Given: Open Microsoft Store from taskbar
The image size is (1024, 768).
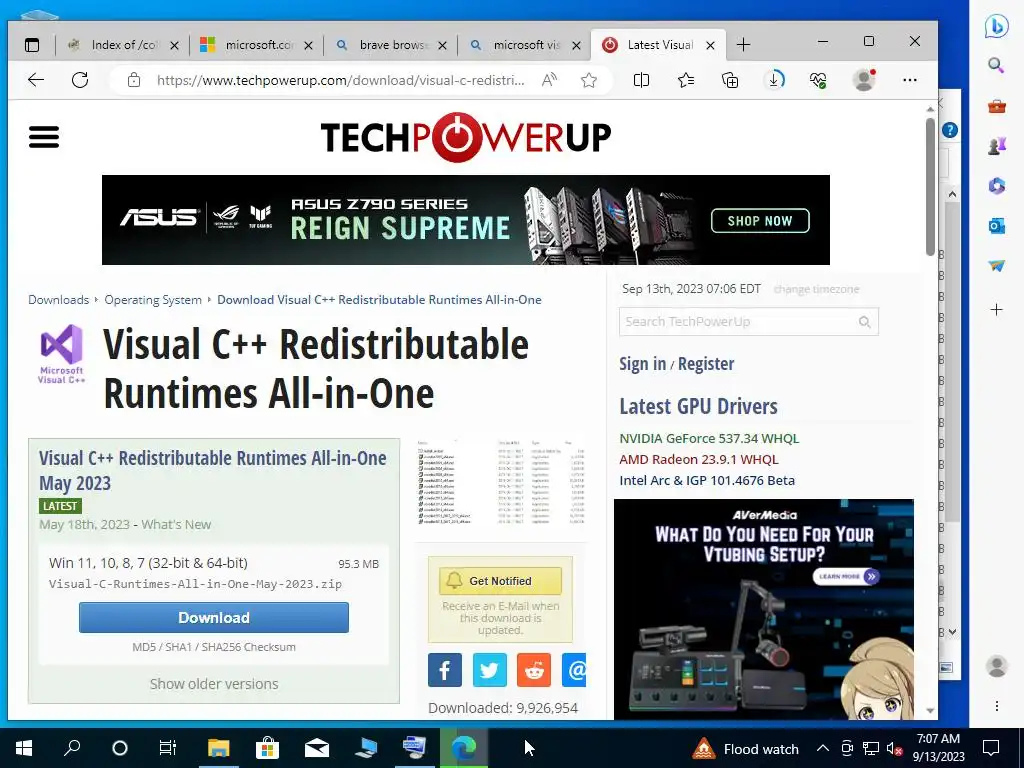Looking at the screenshot, I should (x=267, y=748).
